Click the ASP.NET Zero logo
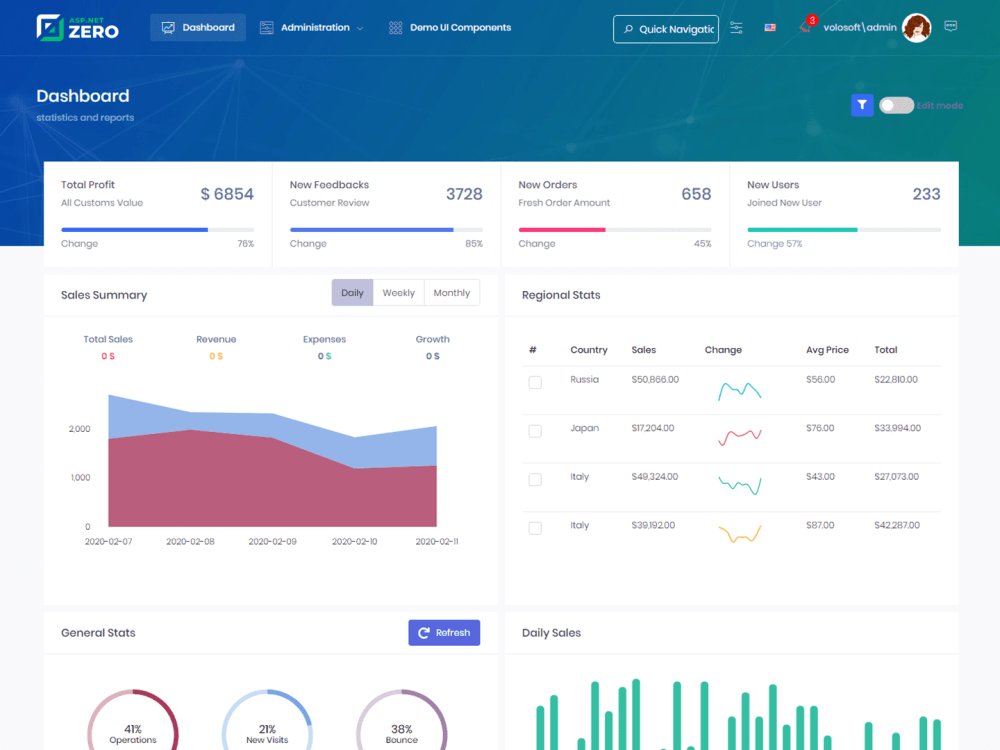Viewport: 1000px width, 750px height. 77,27
